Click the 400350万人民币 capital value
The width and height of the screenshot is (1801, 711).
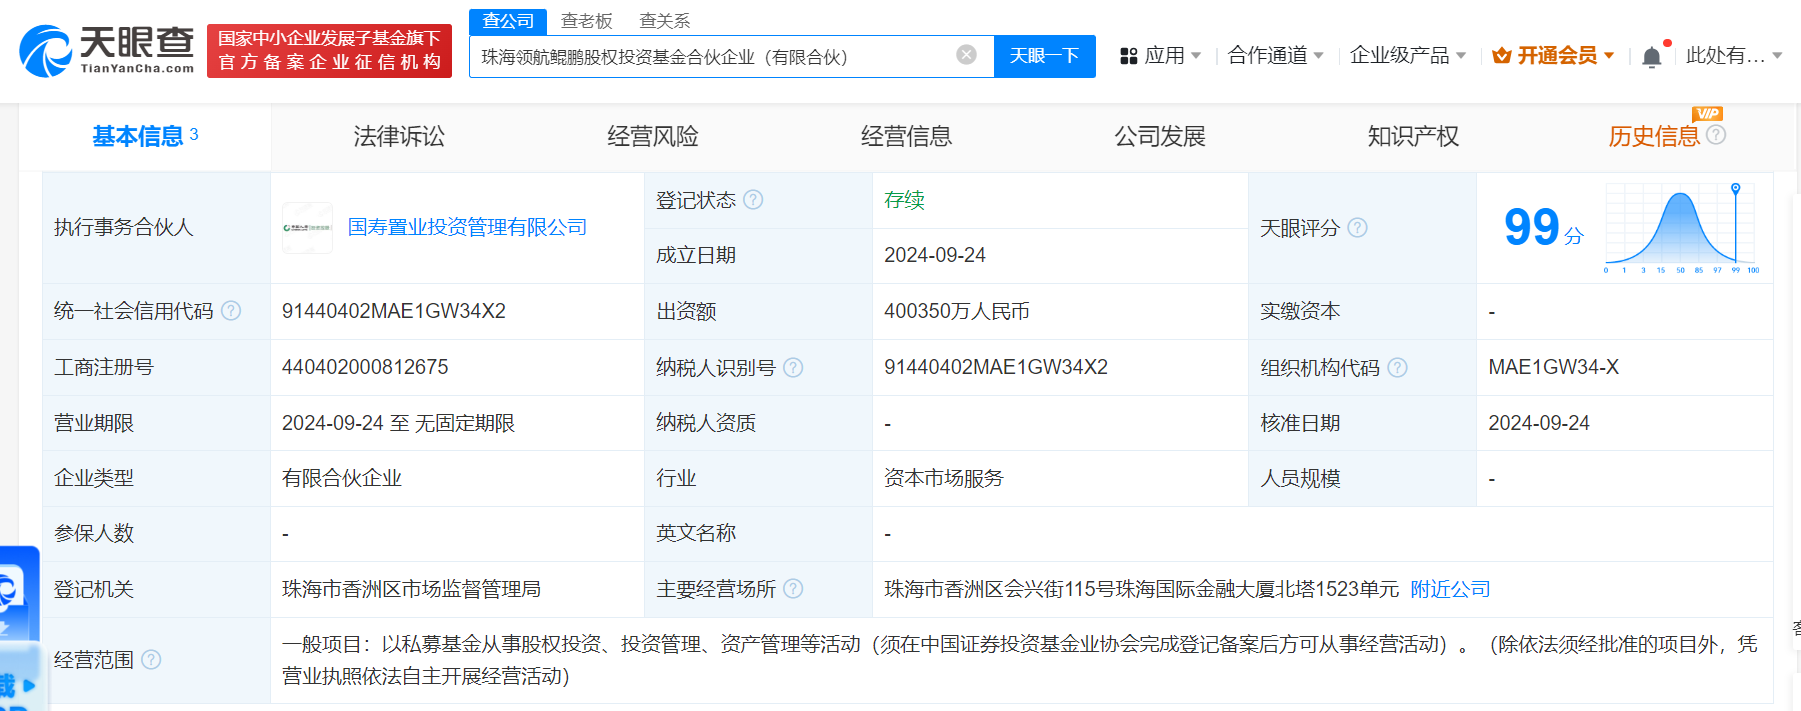coord(957,311)
